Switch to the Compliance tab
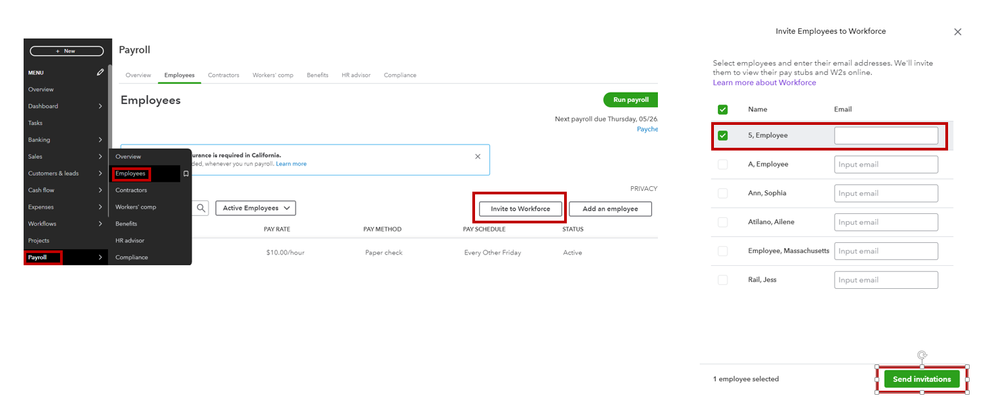This screenshot has width=998, height=411. pos(400,75)
